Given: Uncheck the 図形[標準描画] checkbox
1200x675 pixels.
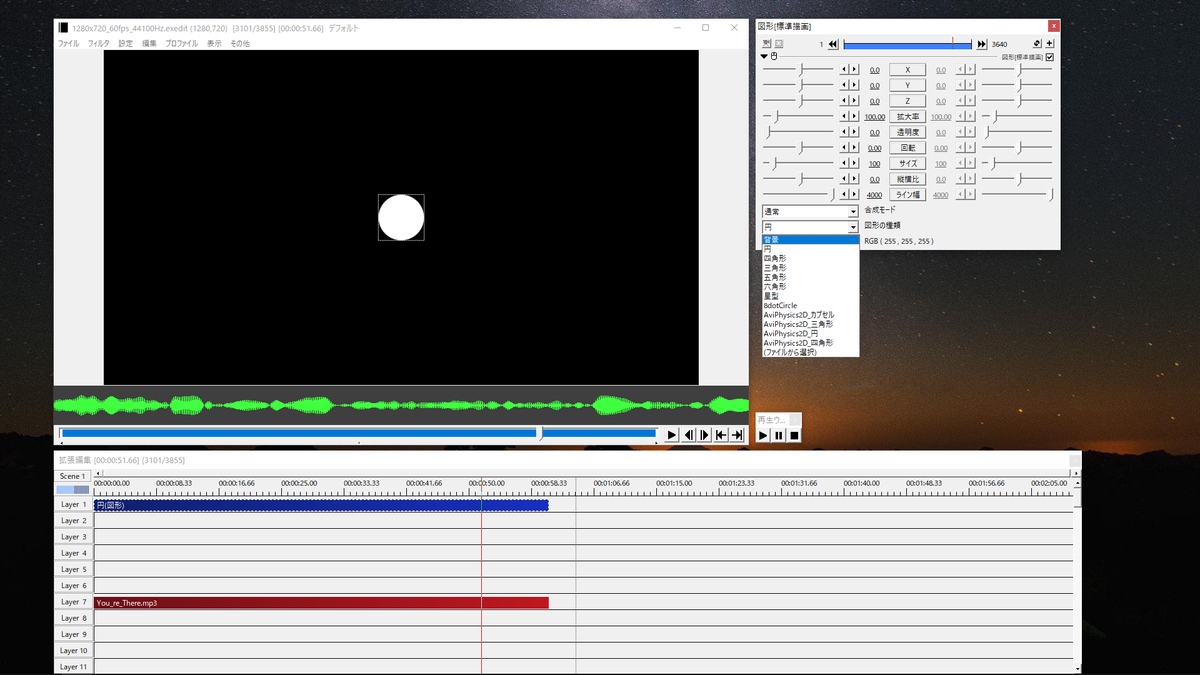Looking at the screenshot, I should [1049, 57].
